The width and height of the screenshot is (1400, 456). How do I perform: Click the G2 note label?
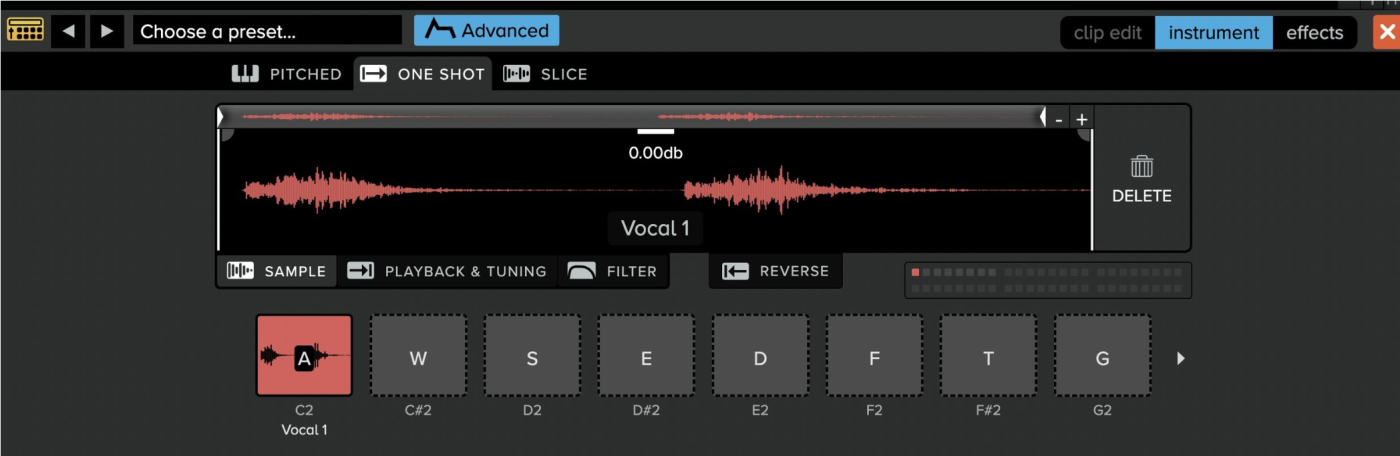tap(1102, 410)
